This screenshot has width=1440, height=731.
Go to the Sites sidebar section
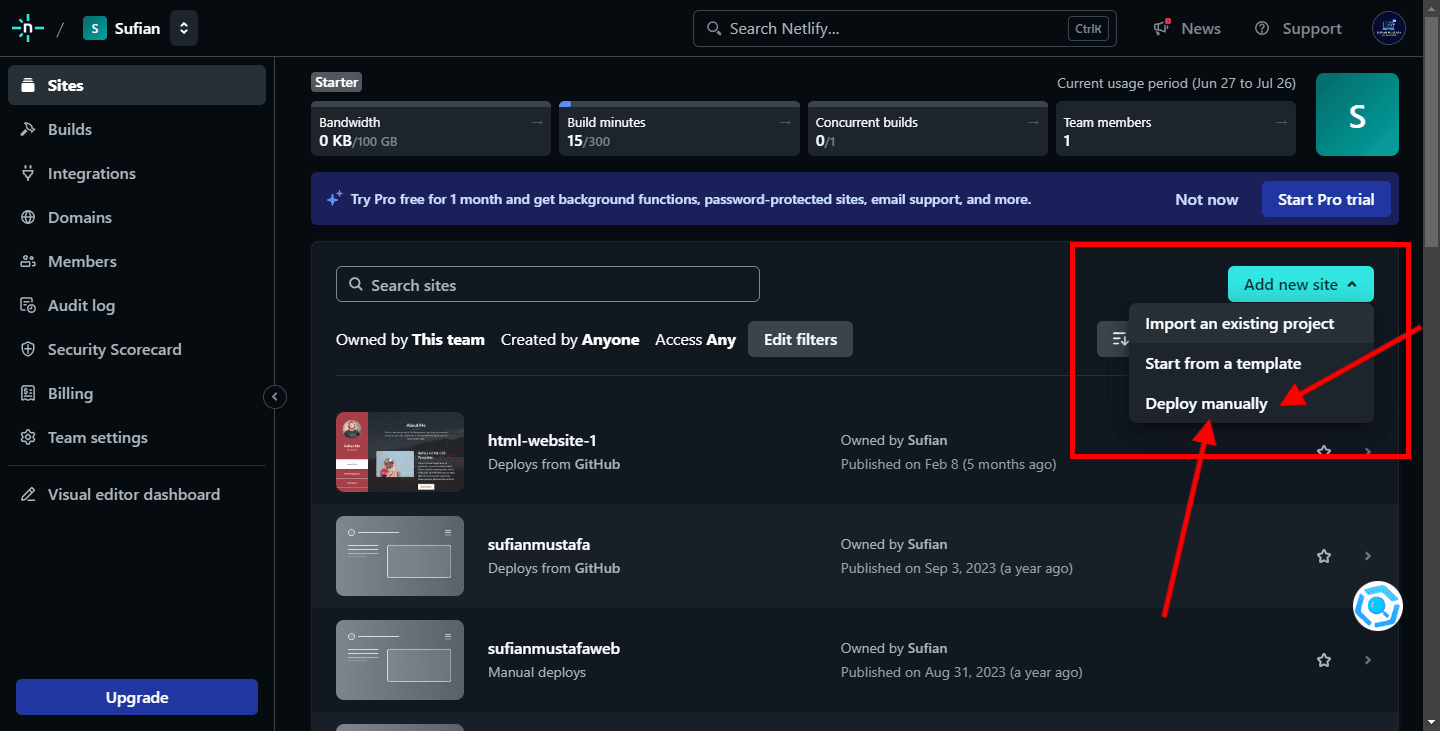click(137, 85)
